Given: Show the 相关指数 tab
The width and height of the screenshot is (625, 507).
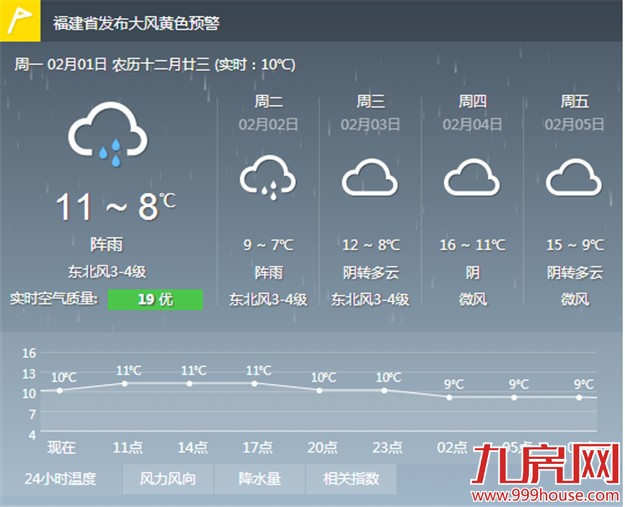Looking at the screenshot, I should point(351,479).
